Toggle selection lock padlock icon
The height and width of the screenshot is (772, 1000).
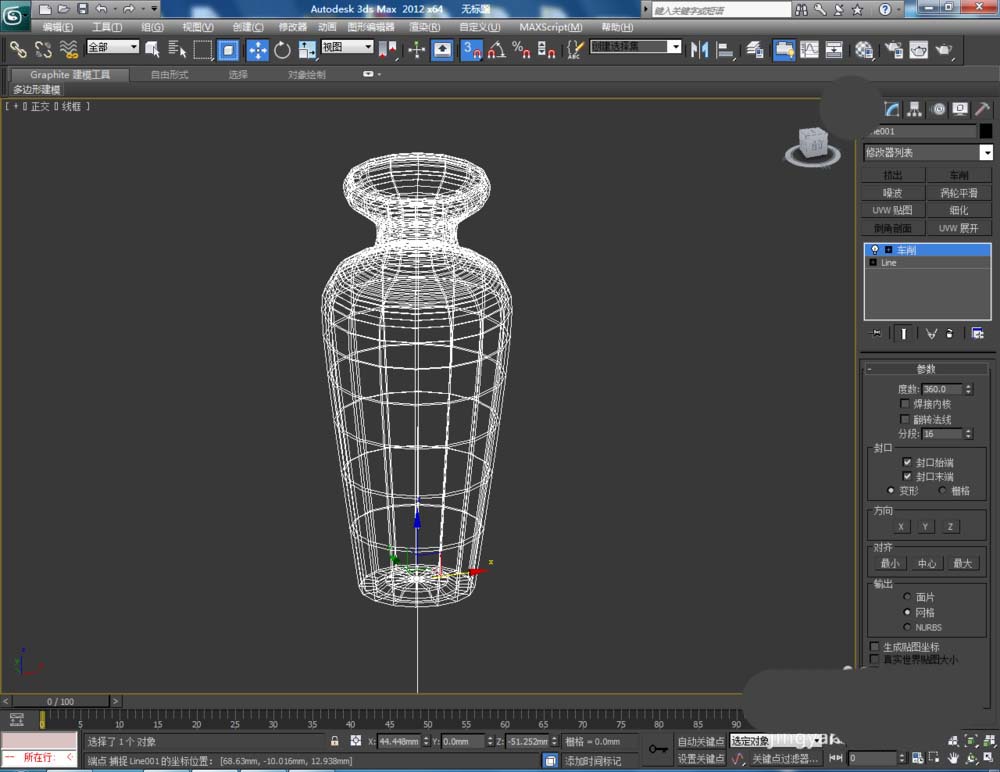point(335,741)
